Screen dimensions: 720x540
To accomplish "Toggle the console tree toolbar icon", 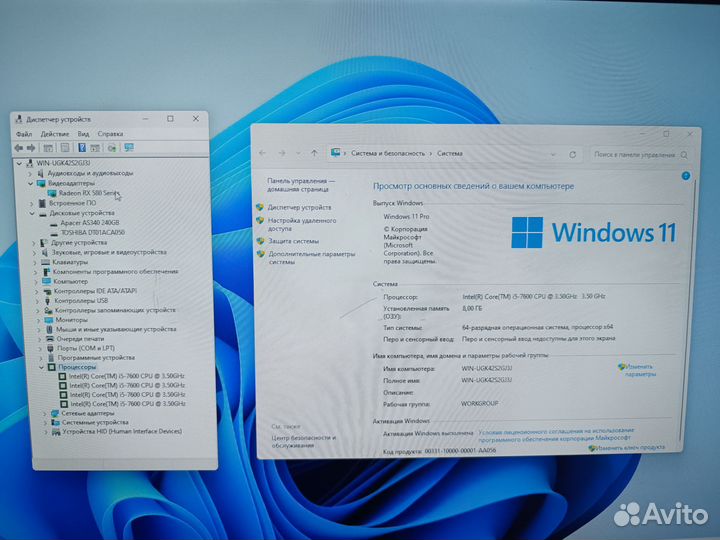I will [48, 148].
